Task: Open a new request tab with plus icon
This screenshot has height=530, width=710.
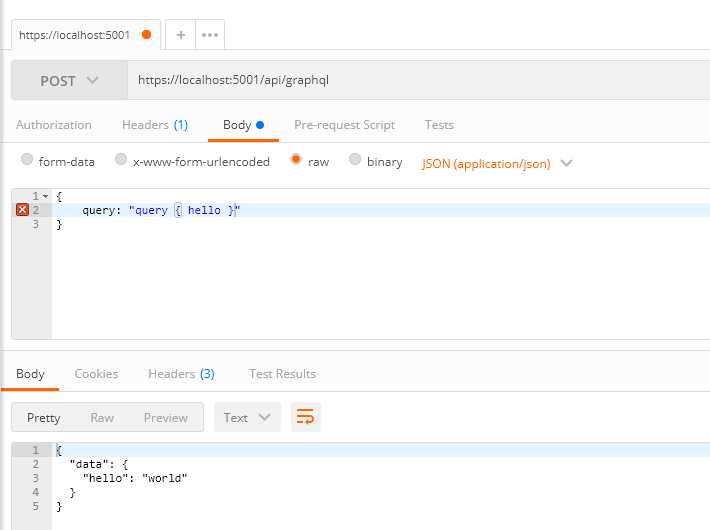Action: coord(181,35)
